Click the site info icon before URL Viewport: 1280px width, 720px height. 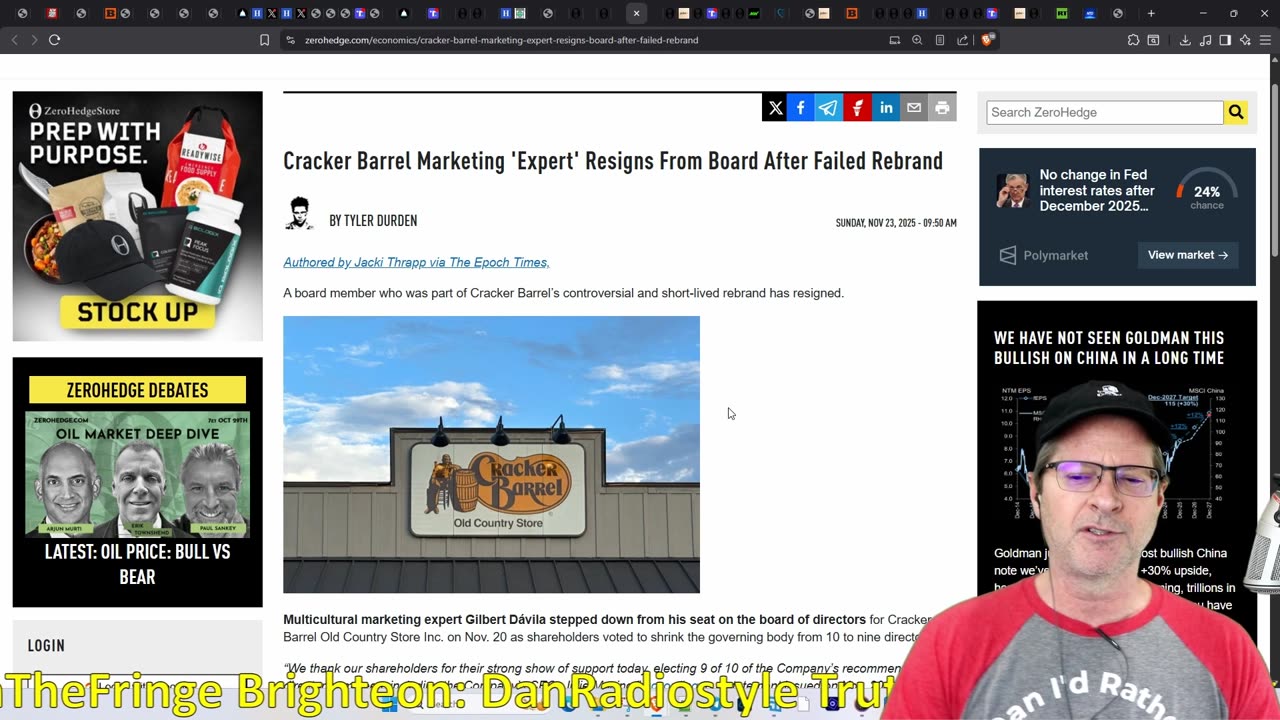(290, 40)
